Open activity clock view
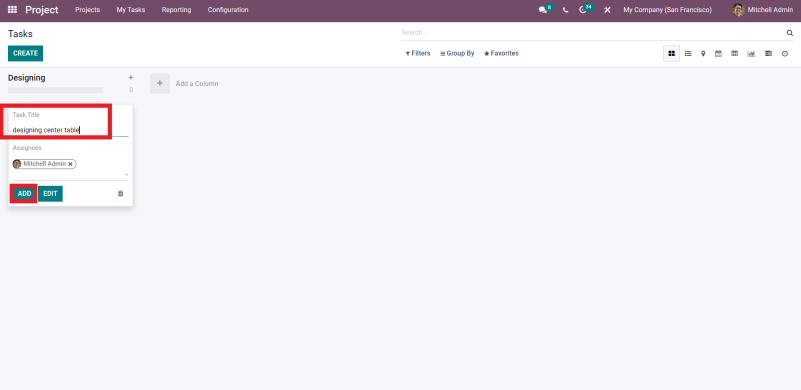 (785, 53)
